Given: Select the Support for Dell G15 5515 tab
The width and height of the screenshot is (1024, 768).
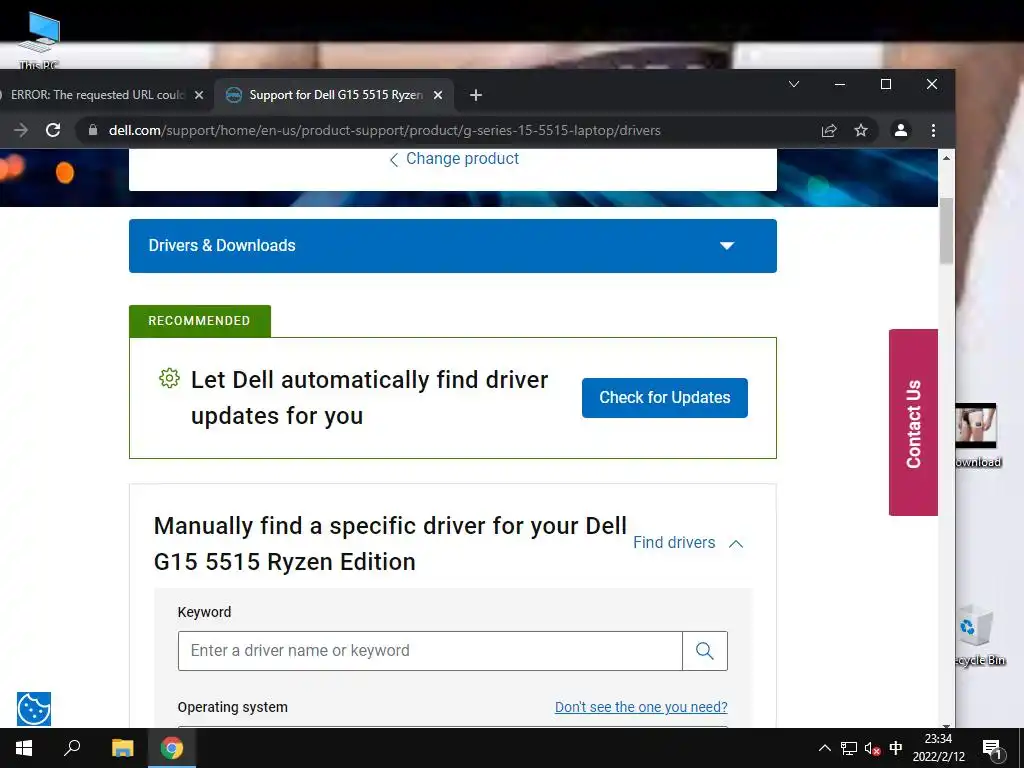Looking at the screenshot, I should pyautogui.click(x=333, y=95).
